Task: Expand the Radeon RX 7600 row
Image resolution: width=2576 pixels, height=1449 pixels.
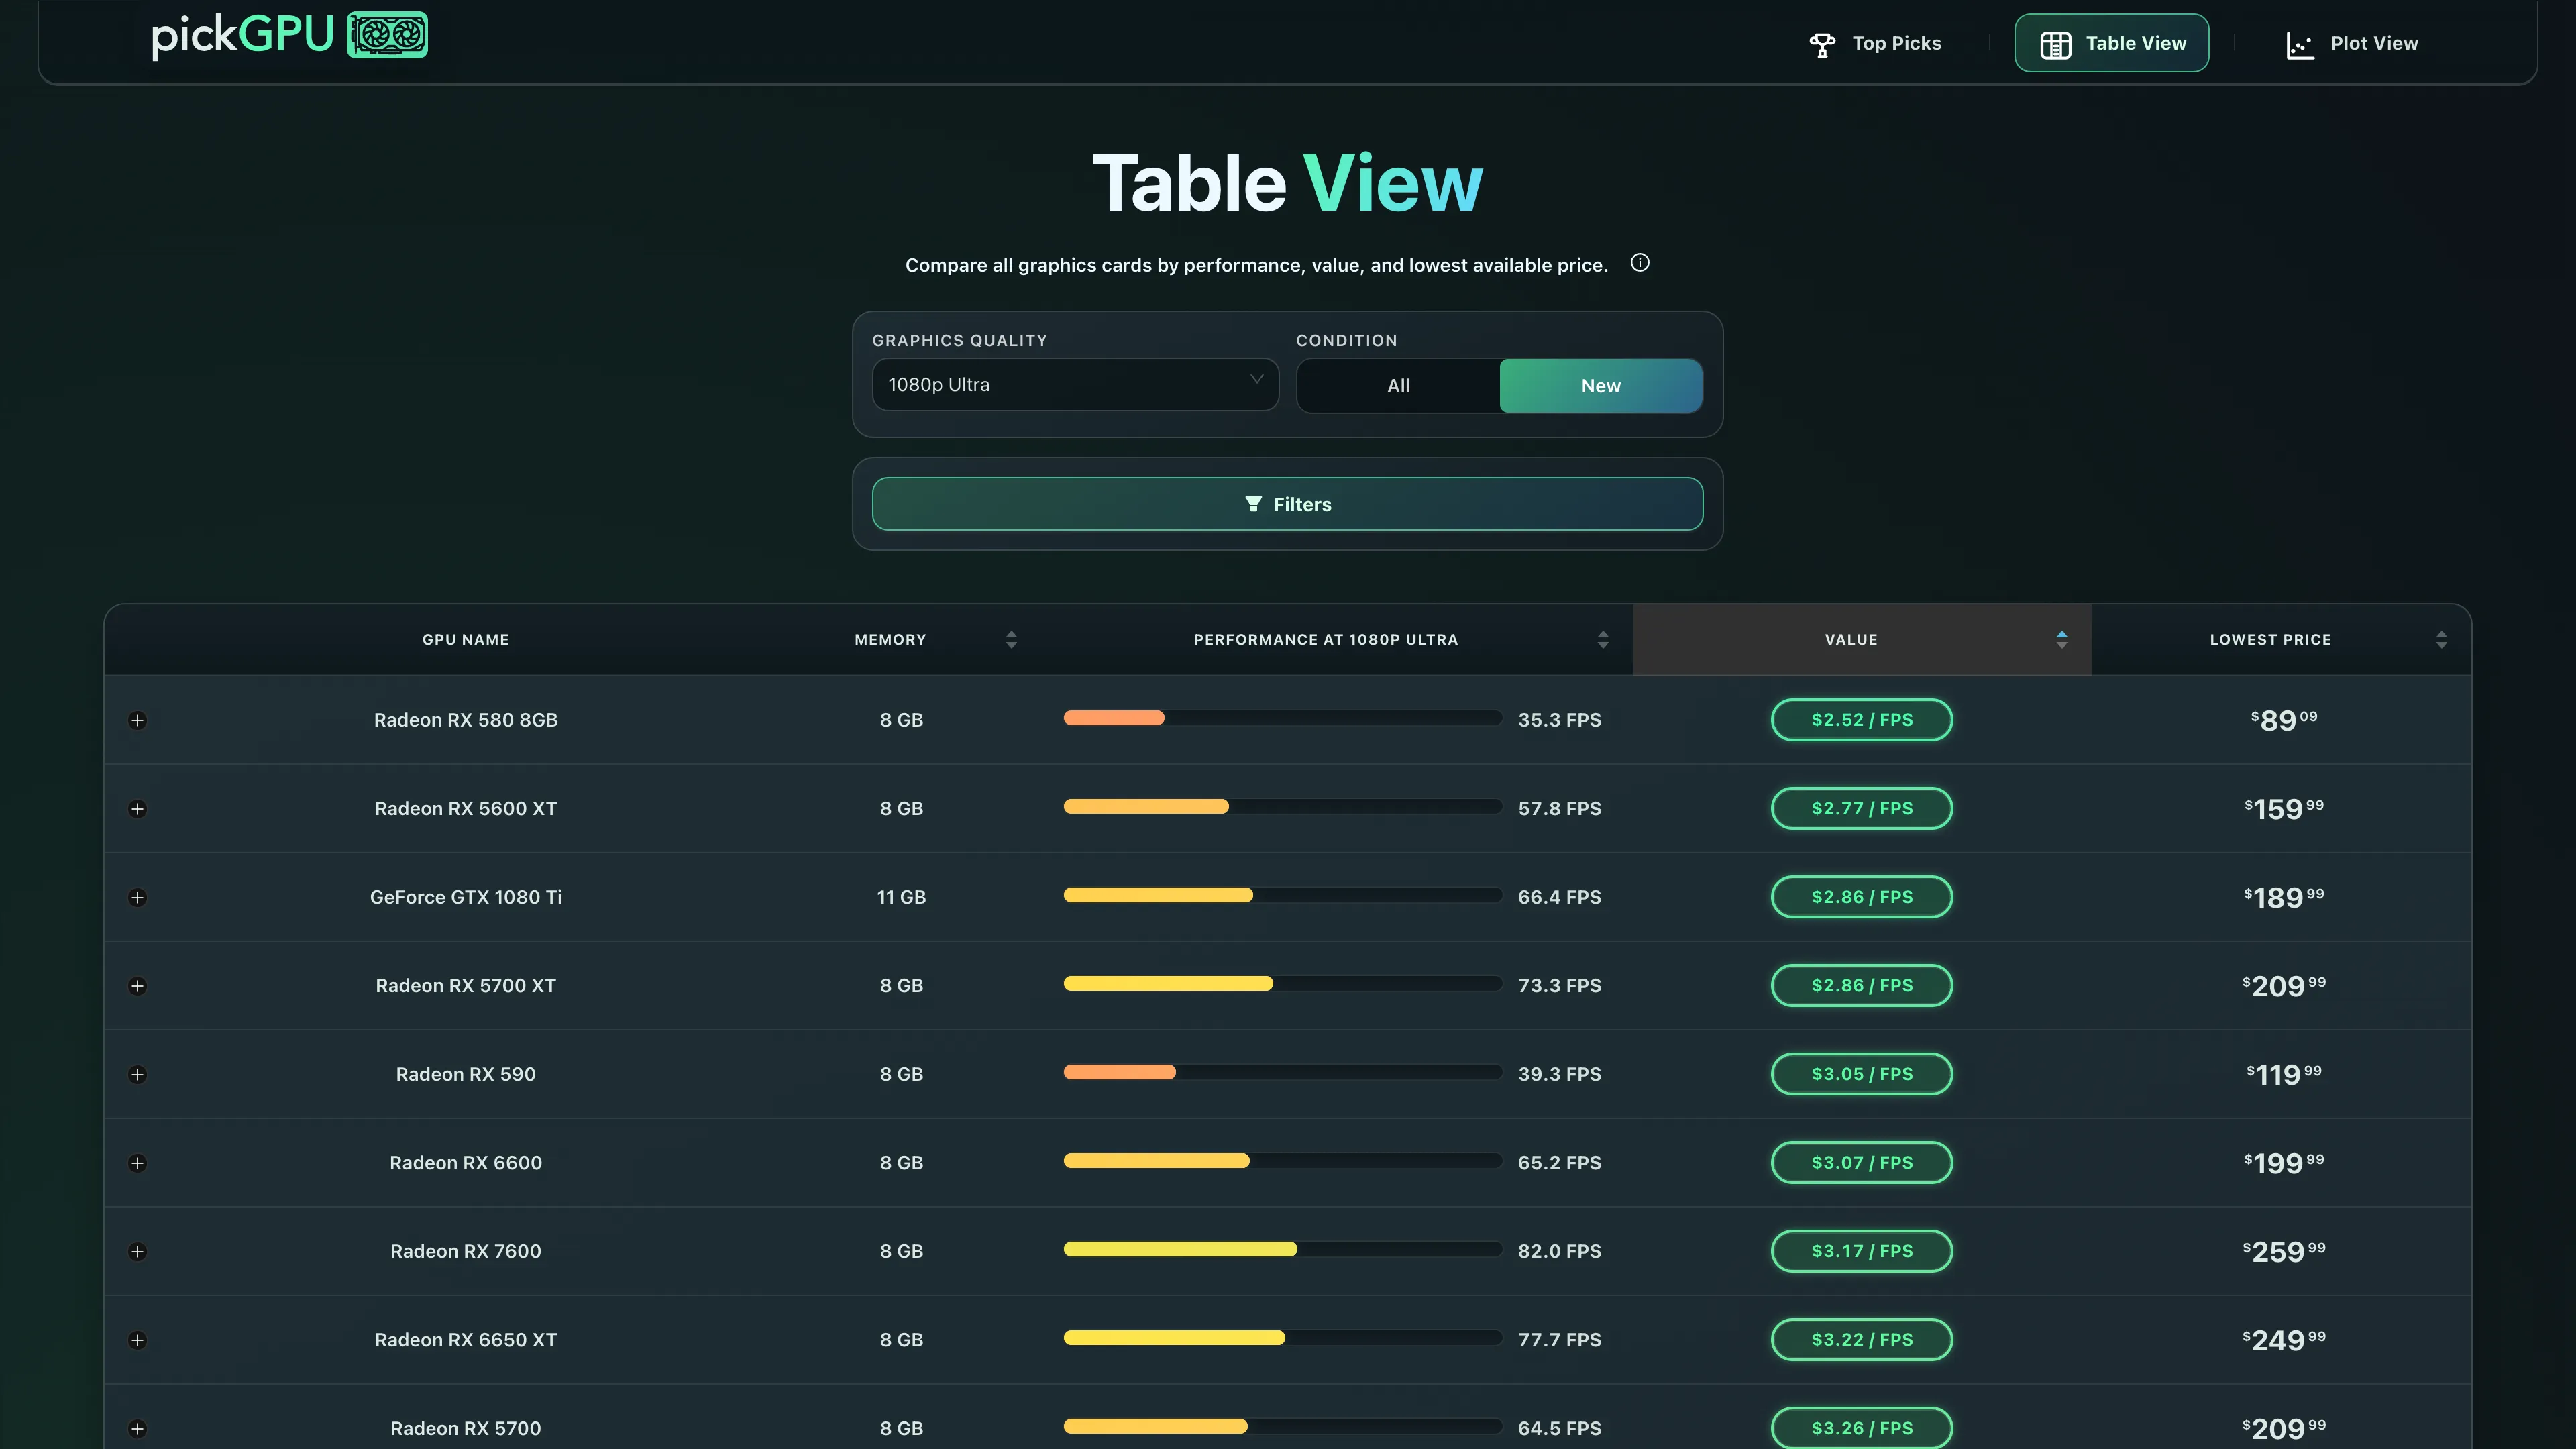Action: tap(138, 1252)
